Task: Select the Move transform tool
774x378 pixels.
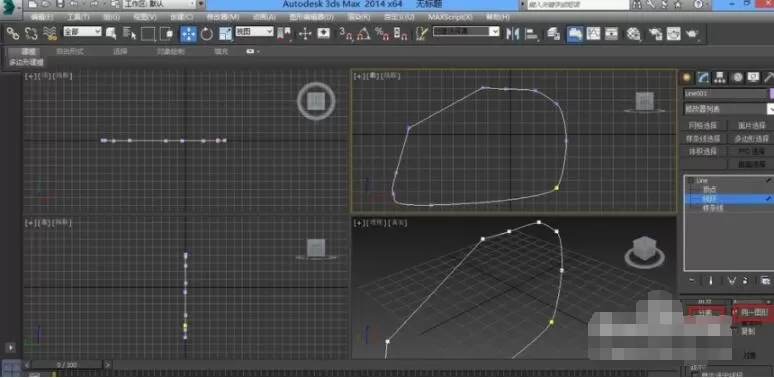Action: pyautogui.click(x=188, y=34)
